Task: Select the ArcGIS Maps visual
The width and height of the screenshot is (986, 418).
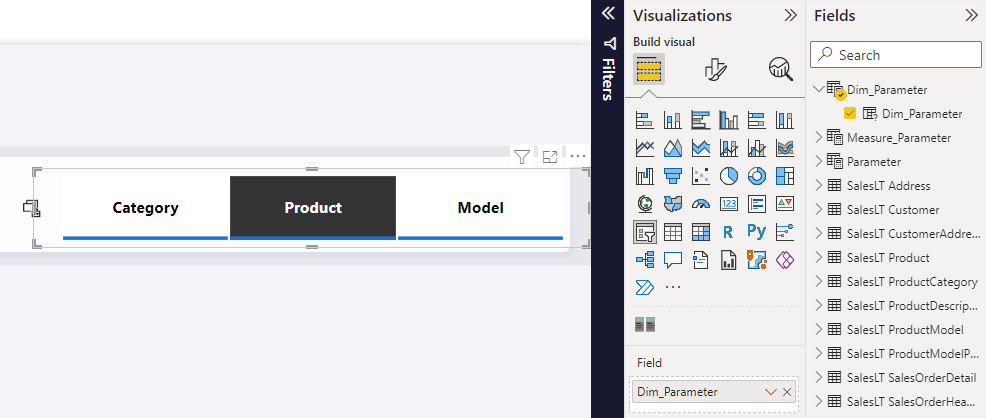Action: click(756, 260)
